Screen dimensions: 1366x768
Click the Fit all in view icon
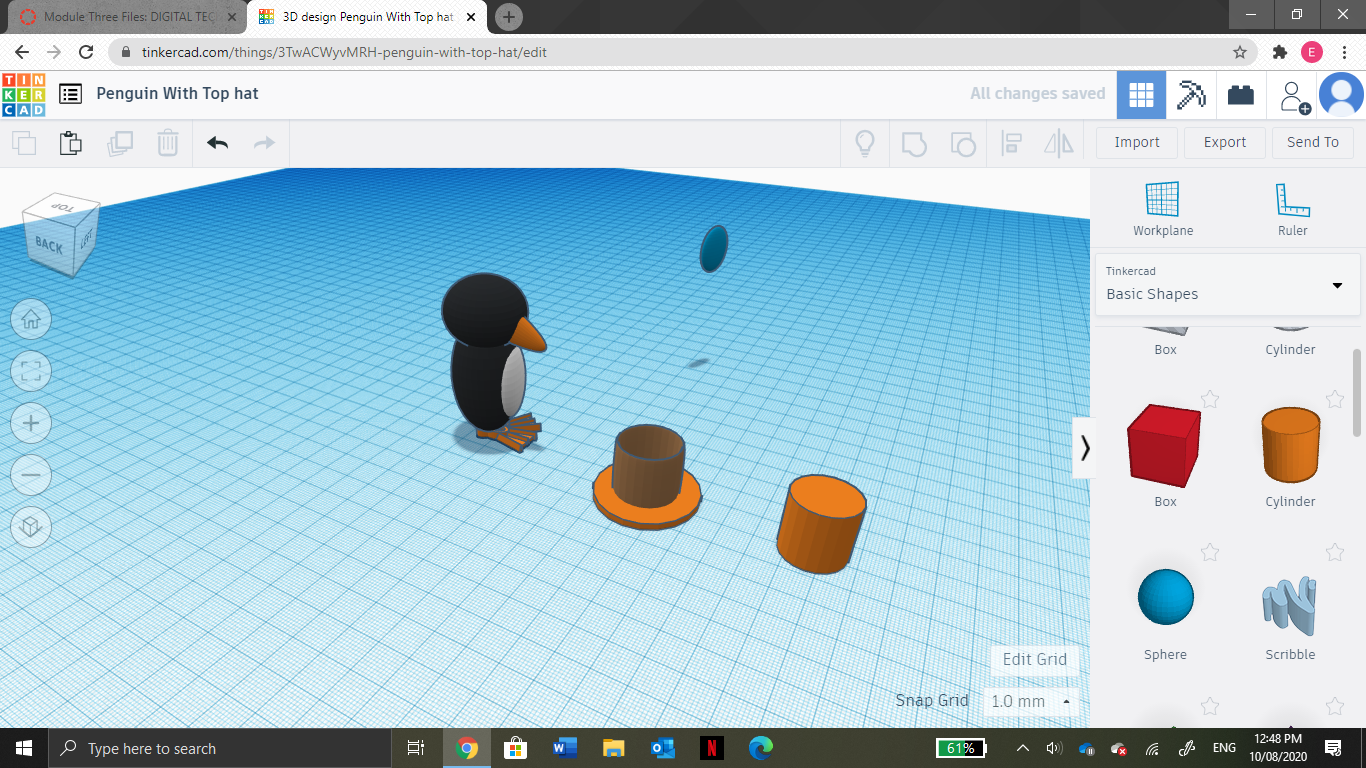[31, 372]
